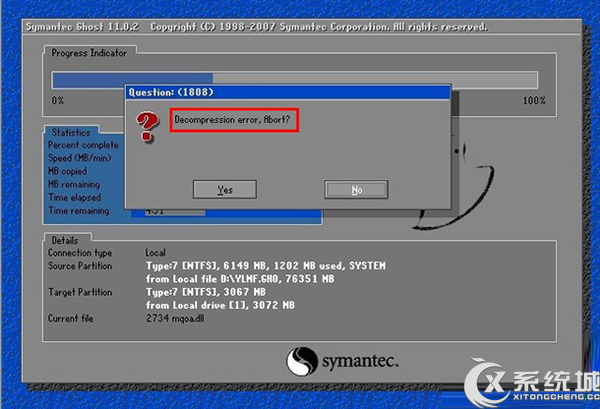
Task: Click target 'Type:7 [NTFS], 3067 MB' line
Action: (206, 292)
